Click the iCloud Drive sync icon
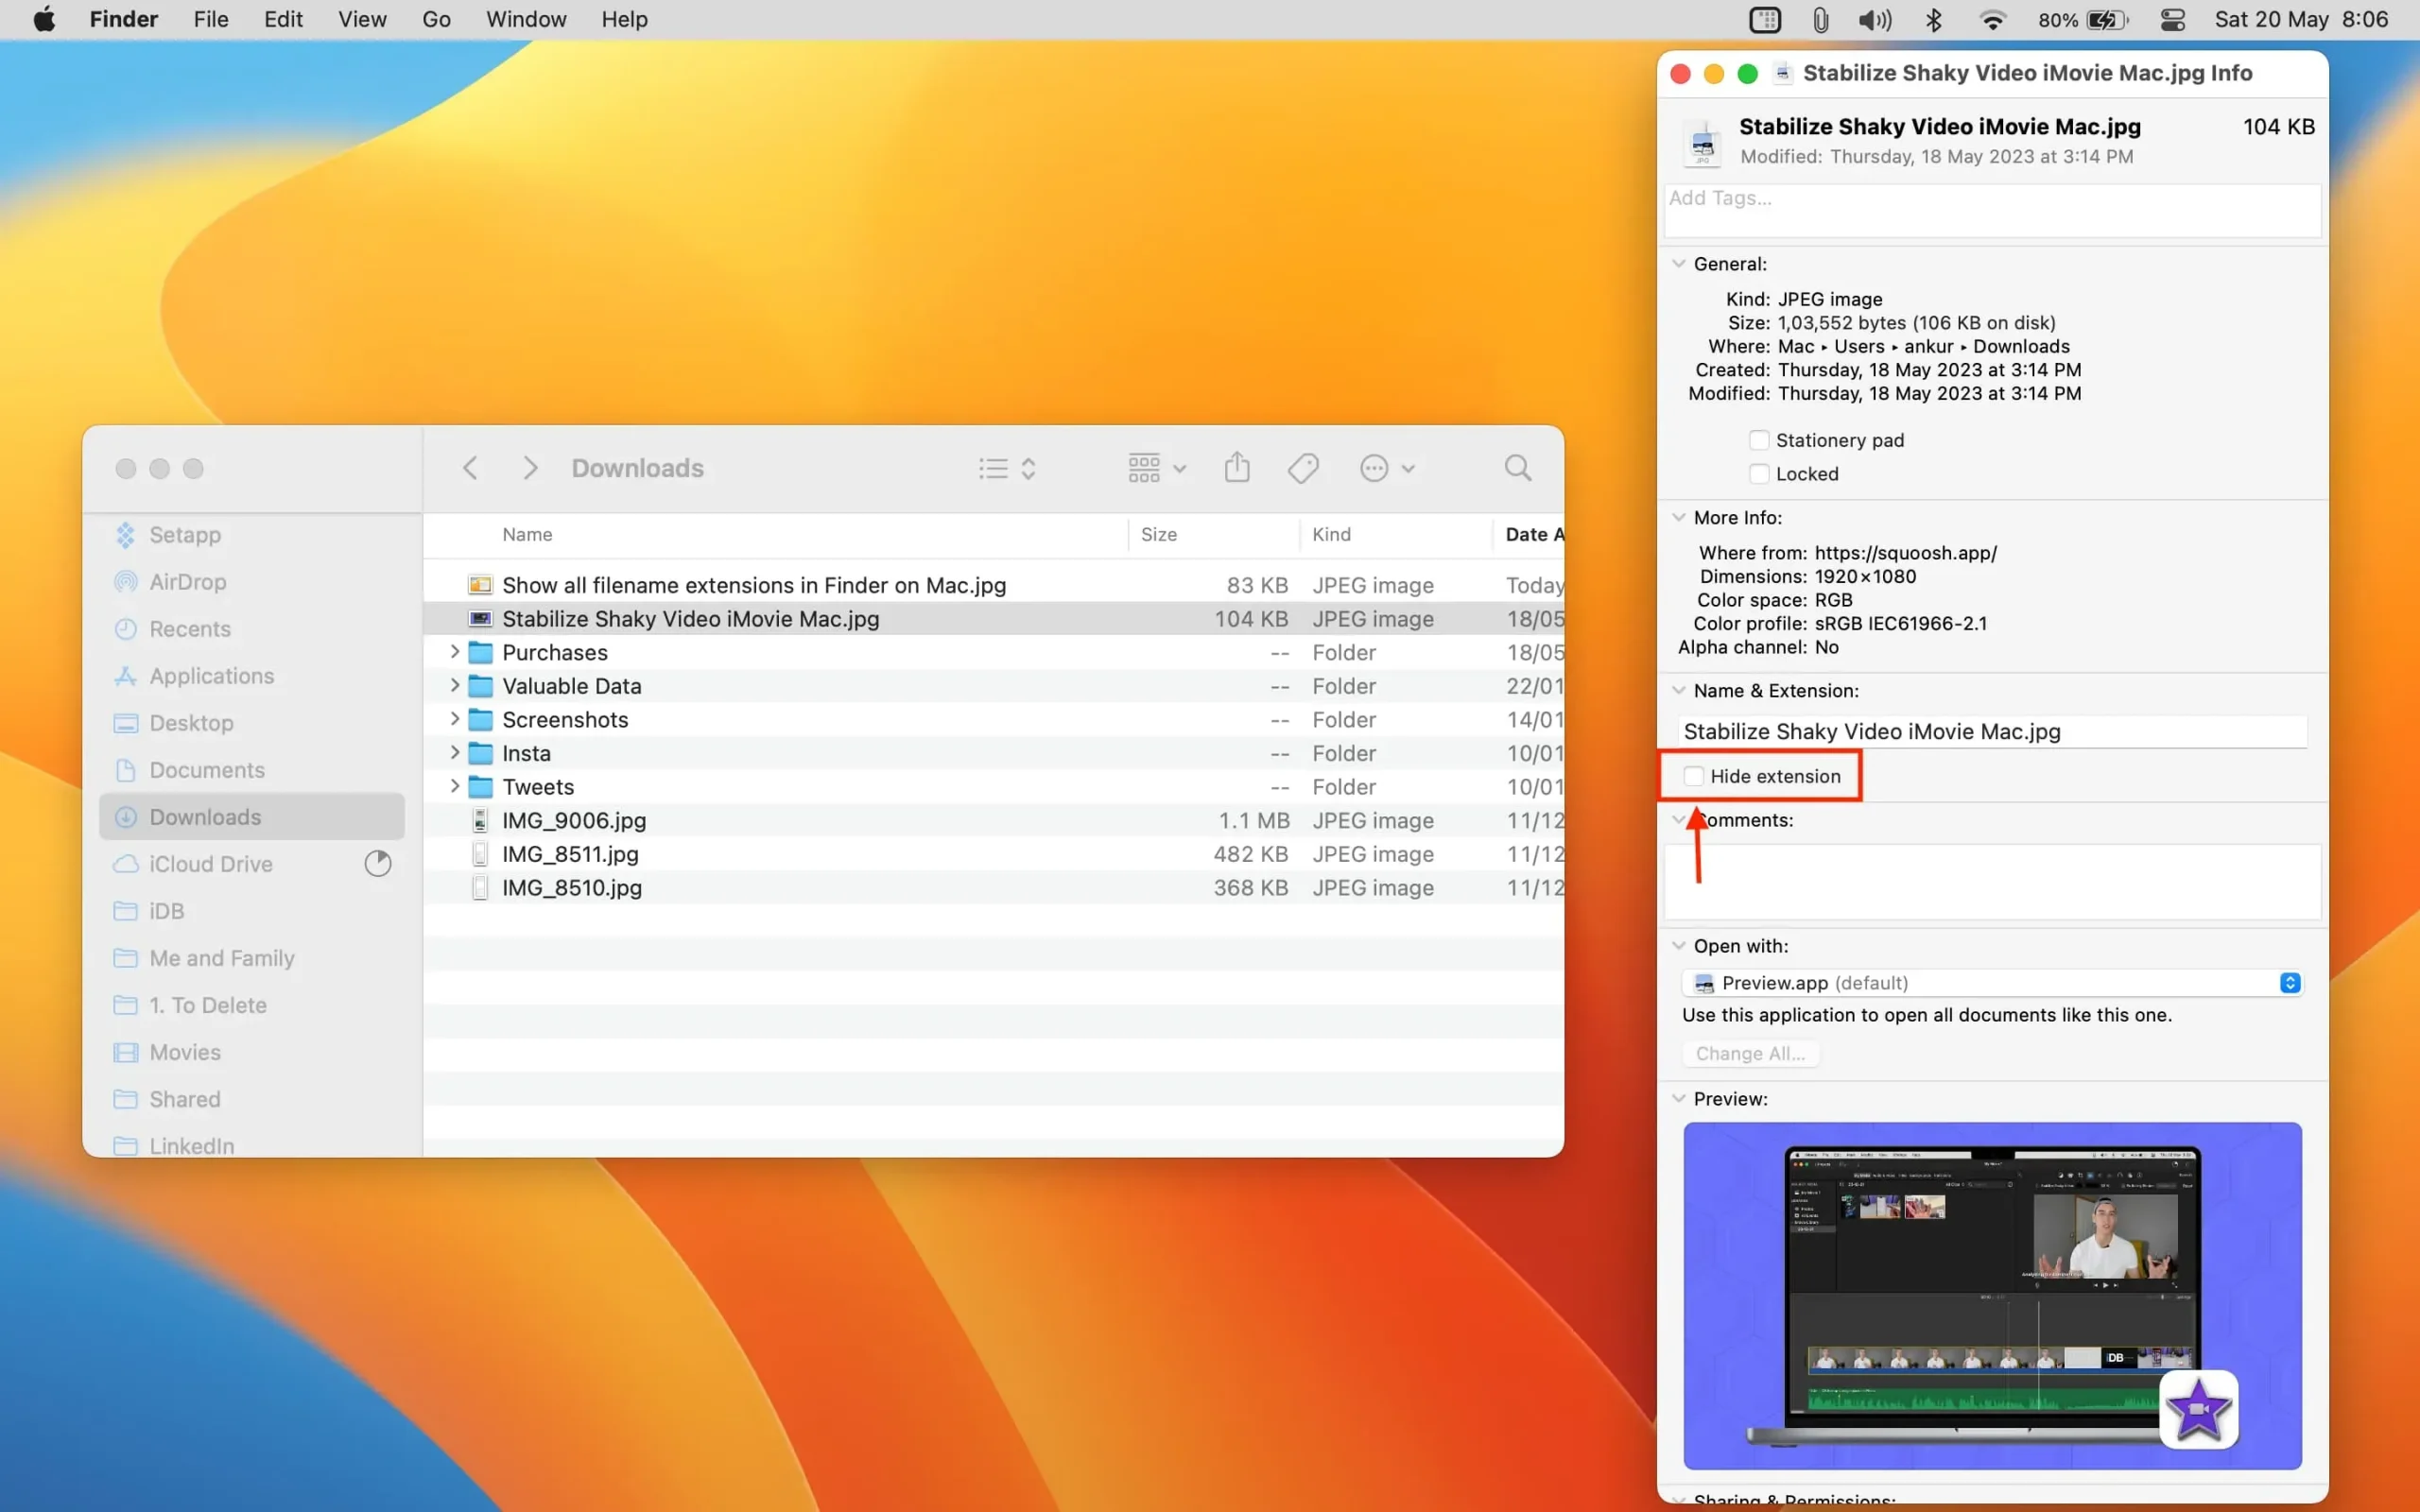The image size is (2420, 1512). click(x=374, y=864)
